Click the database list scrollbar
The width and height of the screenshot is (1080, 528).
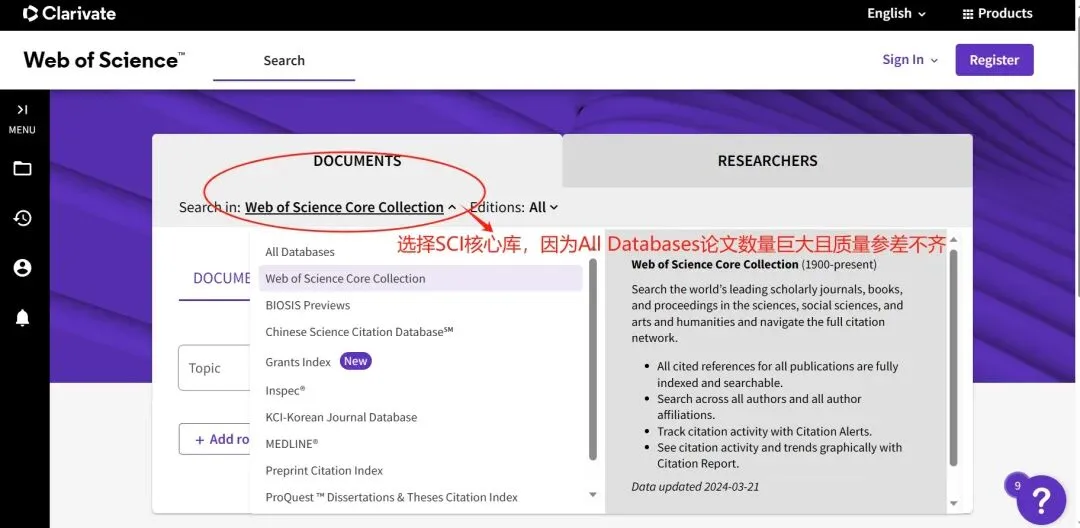(x=593, y=359)
